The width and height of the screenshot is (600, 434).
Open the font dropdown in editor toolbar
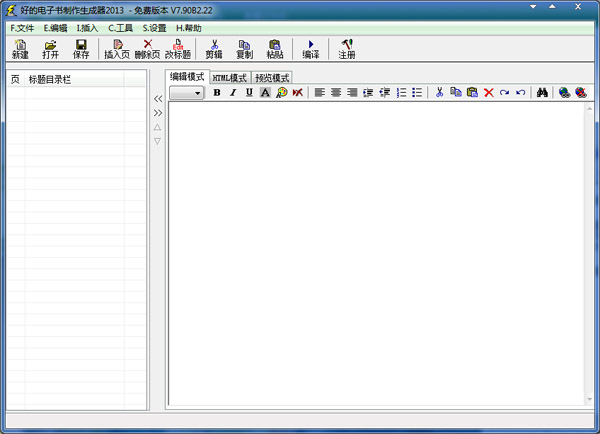[x=198, y=92]
